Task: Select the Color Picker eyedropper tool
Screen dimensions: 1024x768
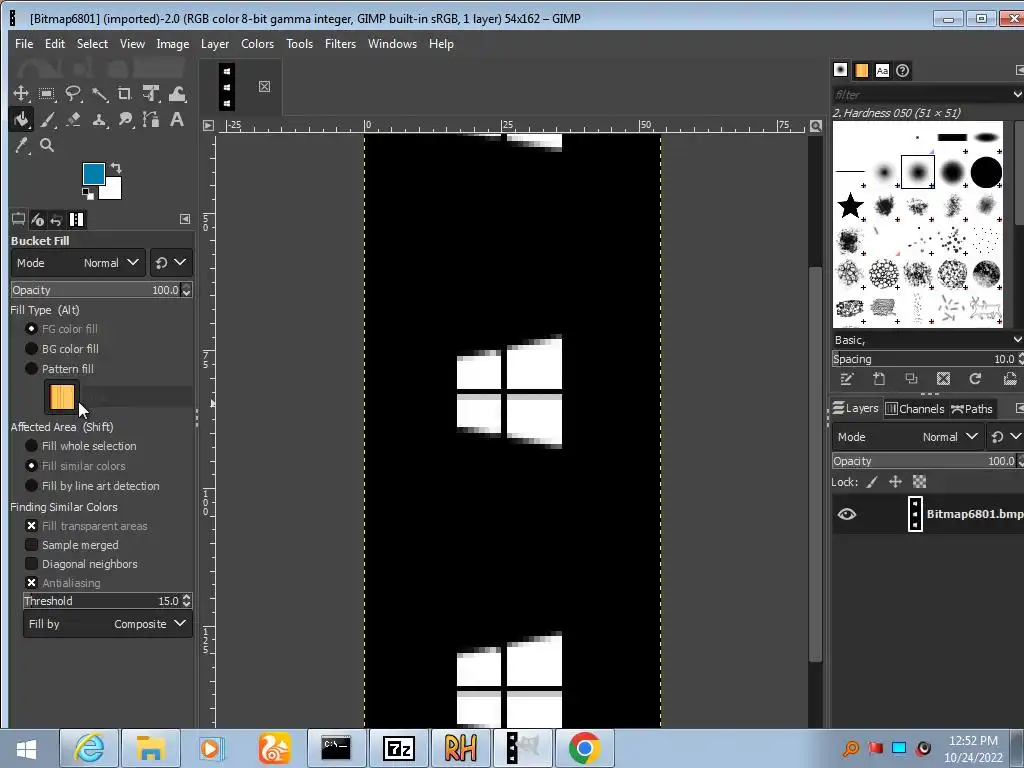Action: 21,146
